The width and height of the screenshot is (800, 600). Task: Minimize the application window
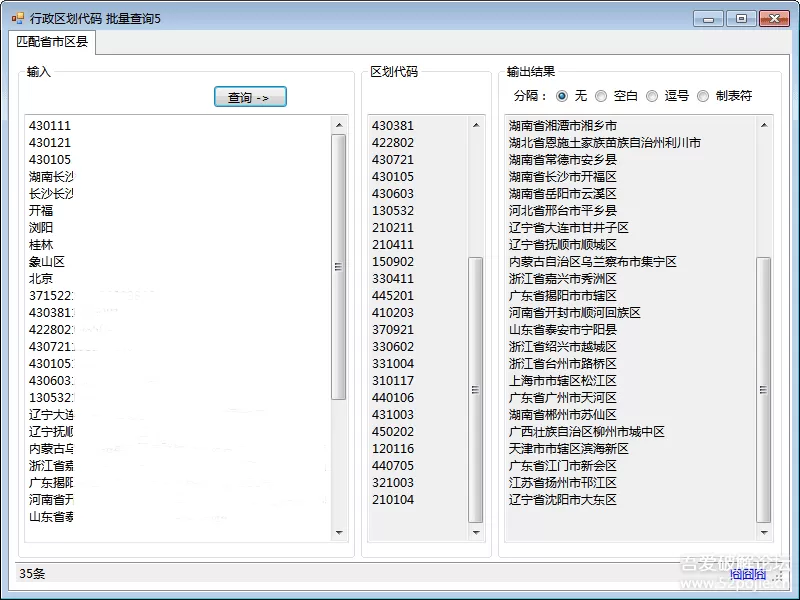[x=708, y=19]
